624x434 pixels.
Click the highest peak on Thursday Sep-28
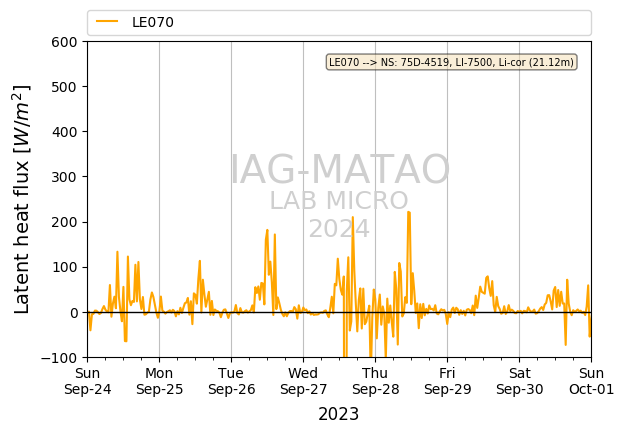pos(409,213)
